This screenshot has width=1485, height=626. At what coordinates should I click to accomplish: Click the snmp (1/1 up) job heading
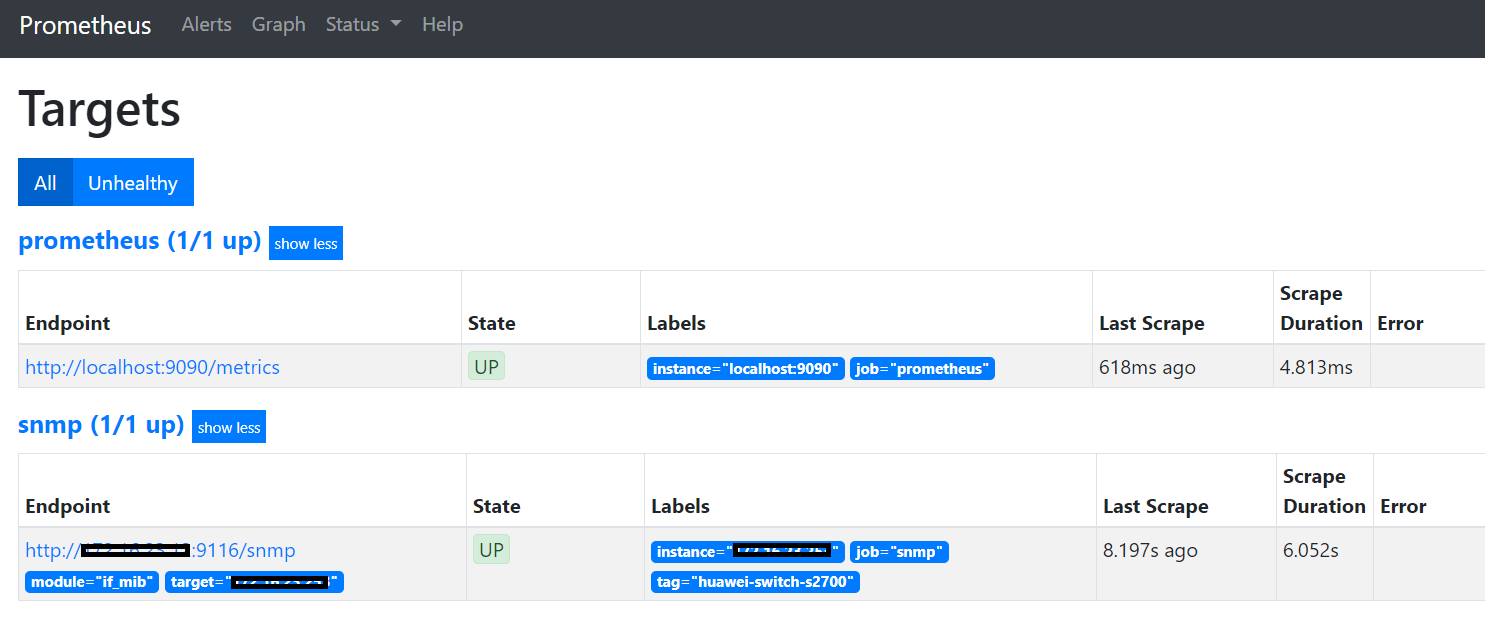101,425
